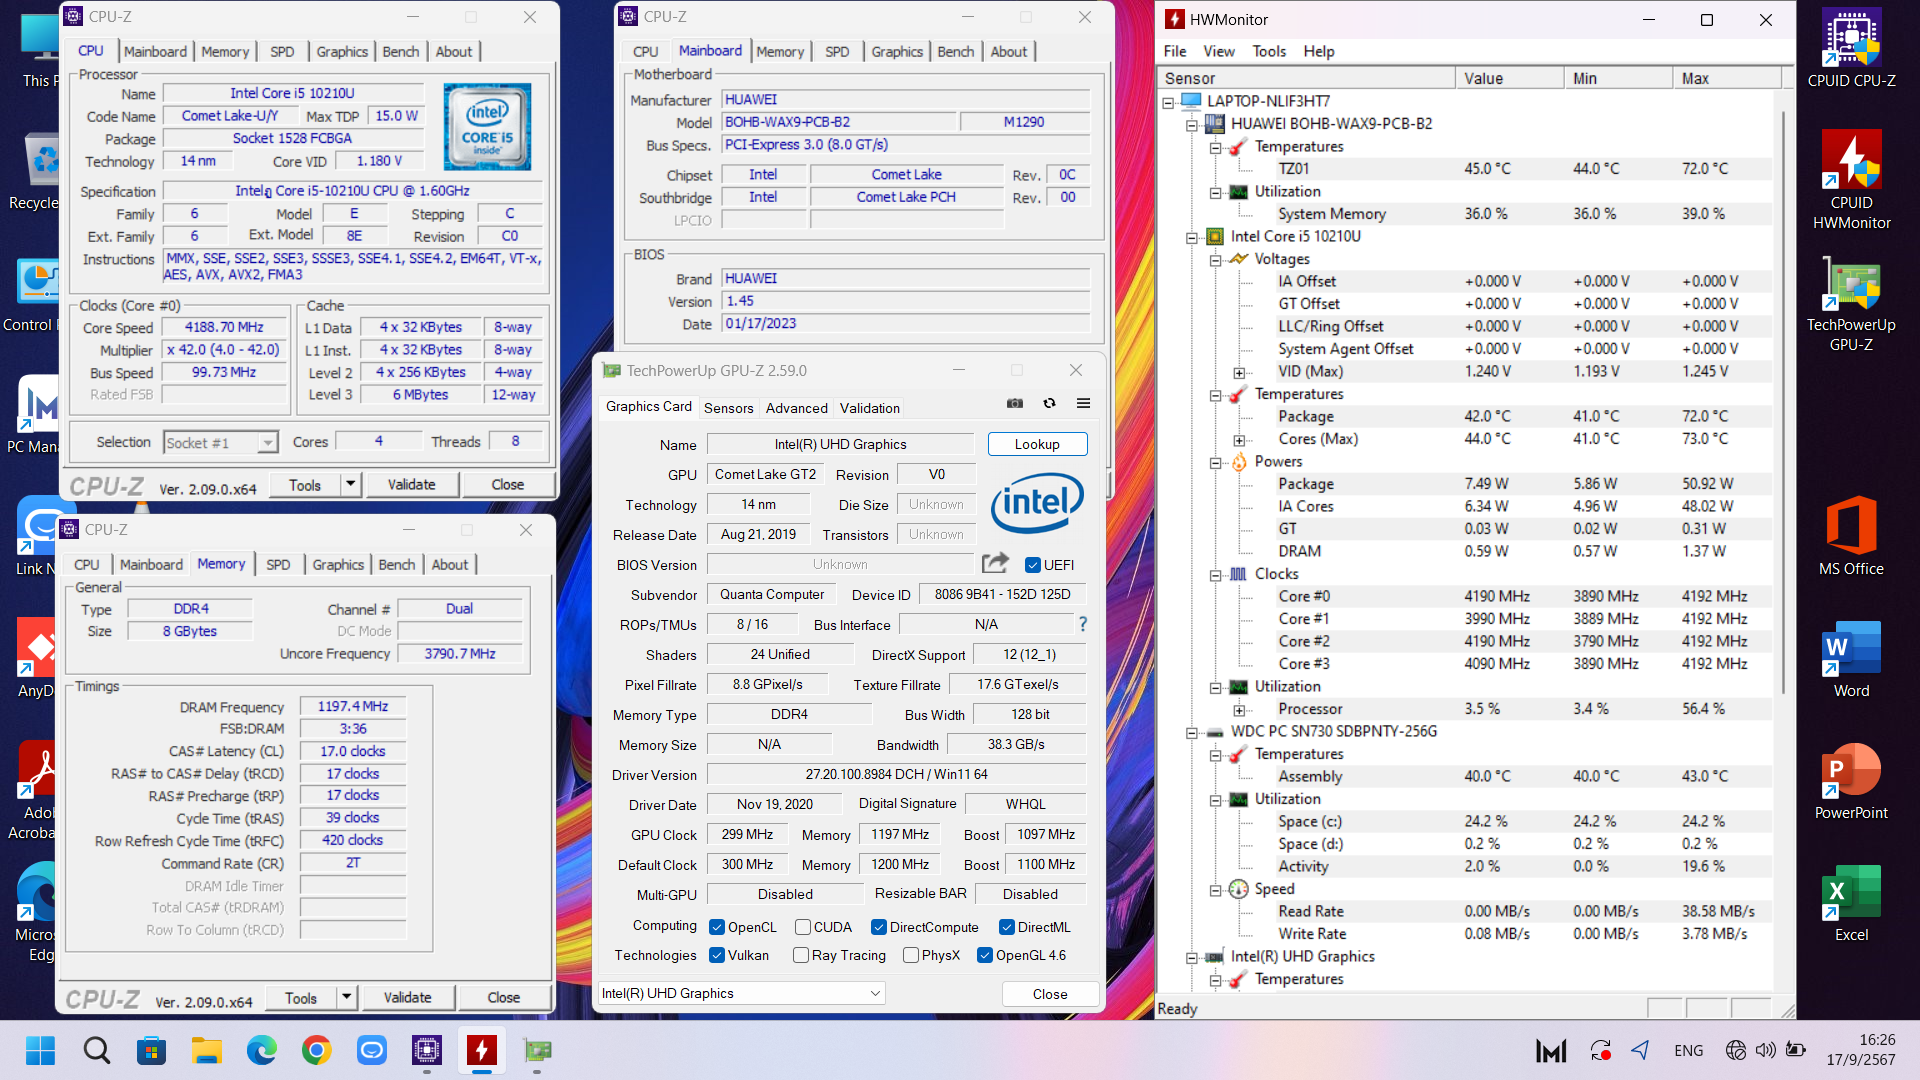
Task: Toggle the DirectCompute checkbox
Action: (x=879, y=927)
